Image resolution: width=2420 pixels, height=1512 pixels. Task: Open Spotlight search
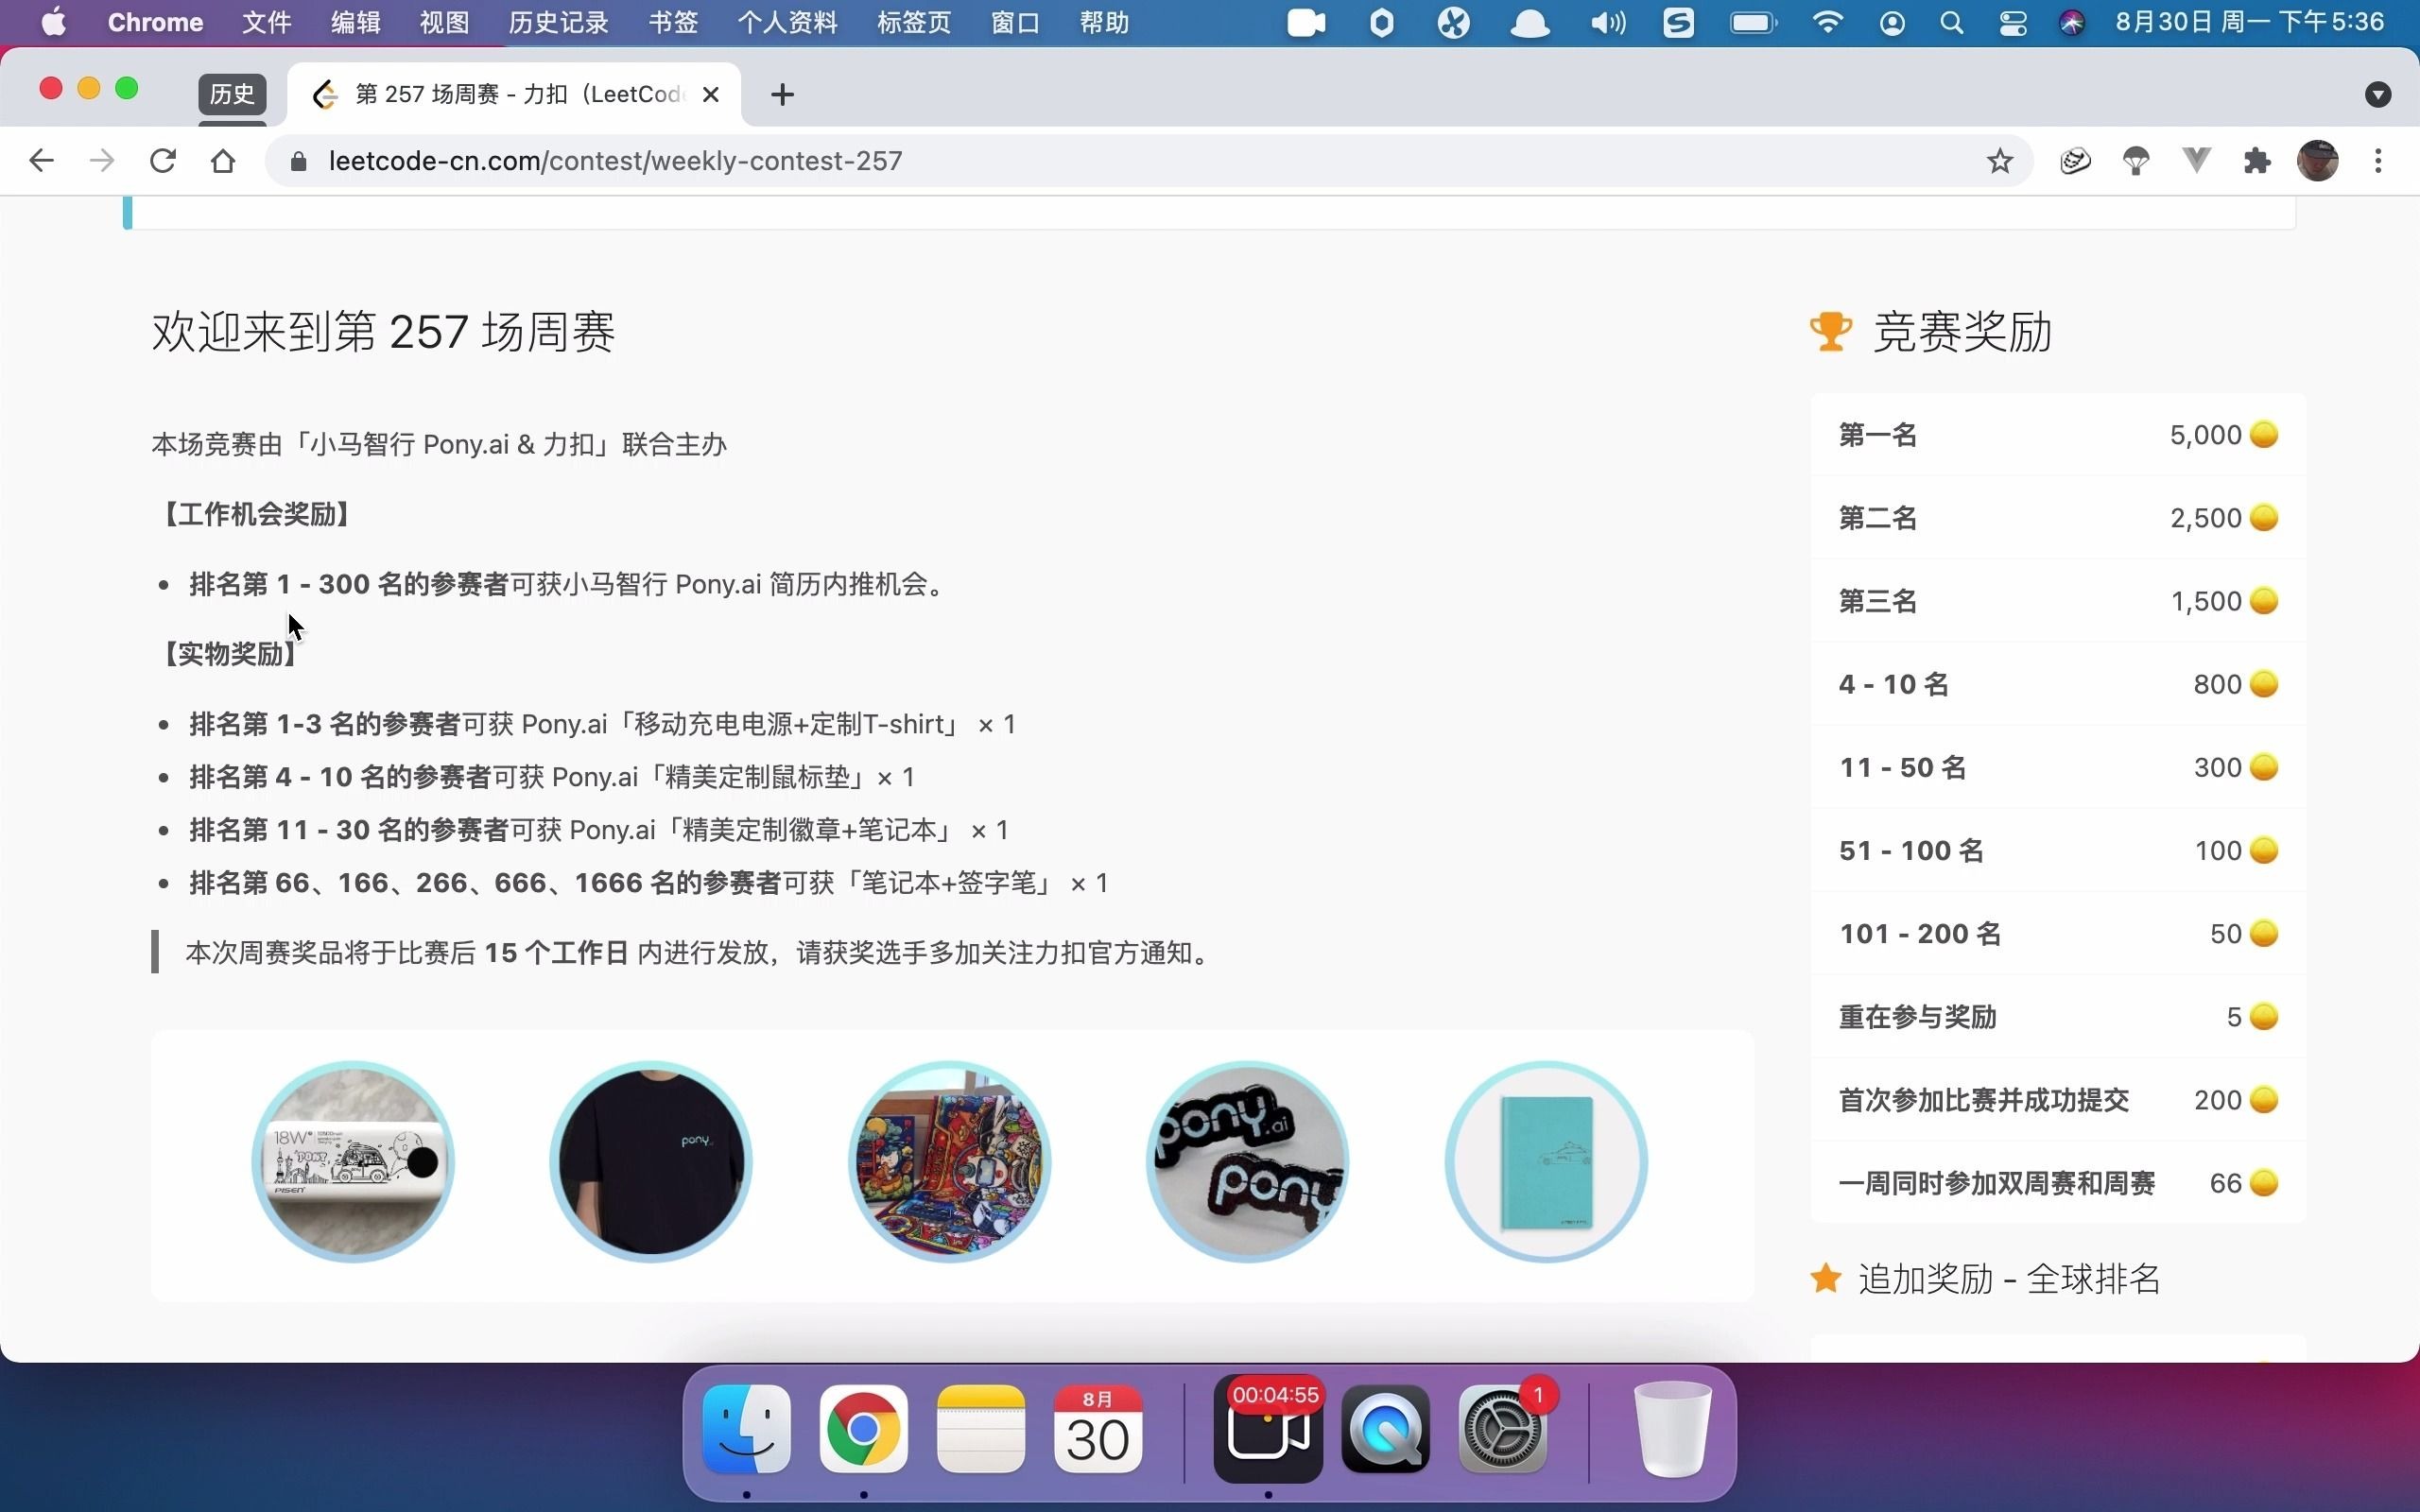1951,22
